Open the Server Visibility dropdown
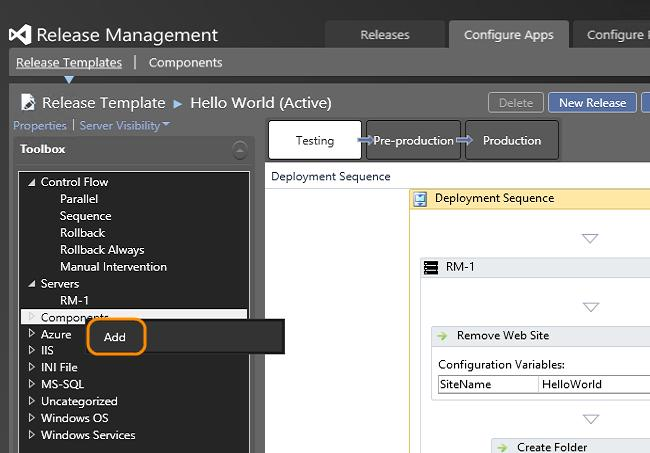 pos(124,125)
